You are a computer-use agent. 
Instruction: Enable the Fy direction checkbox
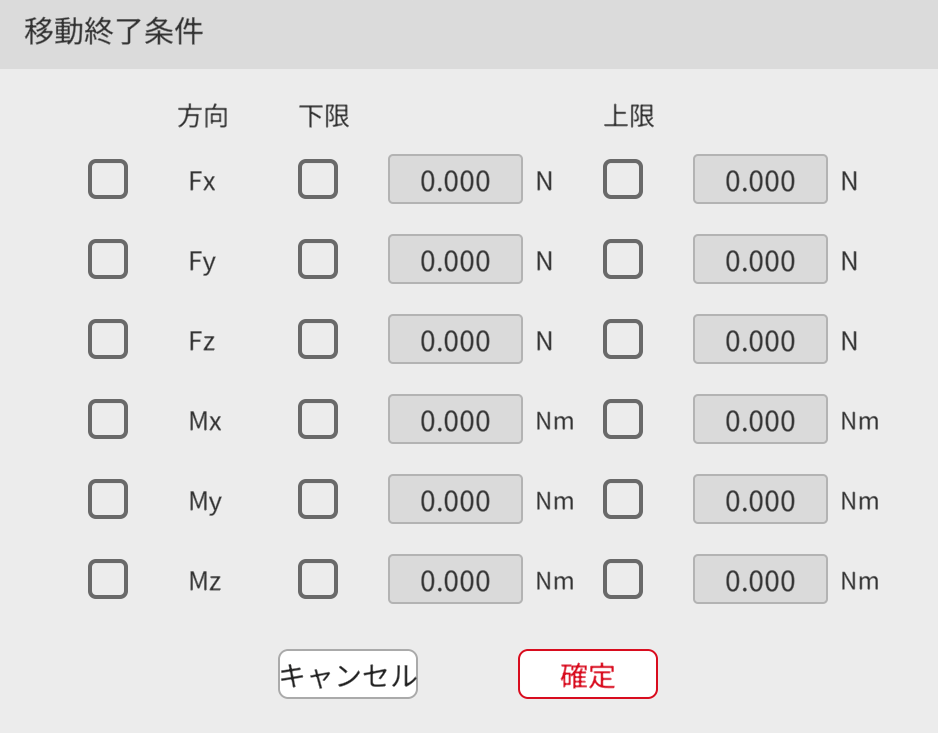pos(108,260)
